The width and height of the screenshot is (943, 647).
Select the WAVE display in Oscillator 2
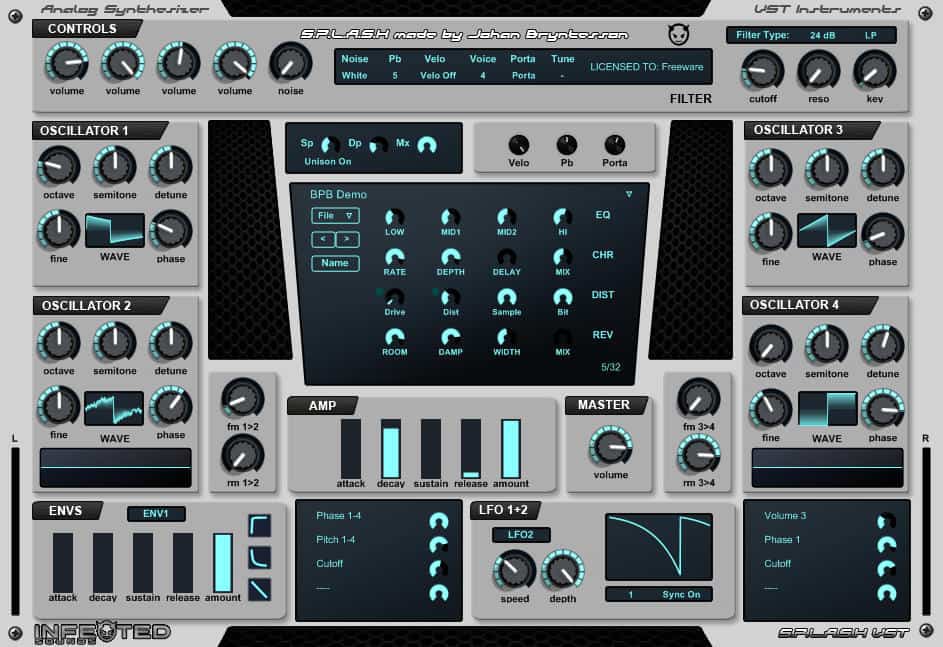(114, 408)
